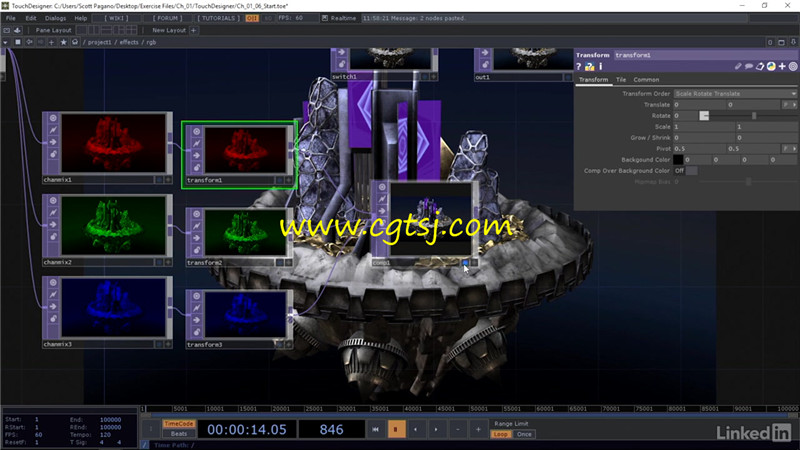Click the viewer active circle icon on chanmix1
This screenshot has width=800, height=450.
[x=53, y=118]
